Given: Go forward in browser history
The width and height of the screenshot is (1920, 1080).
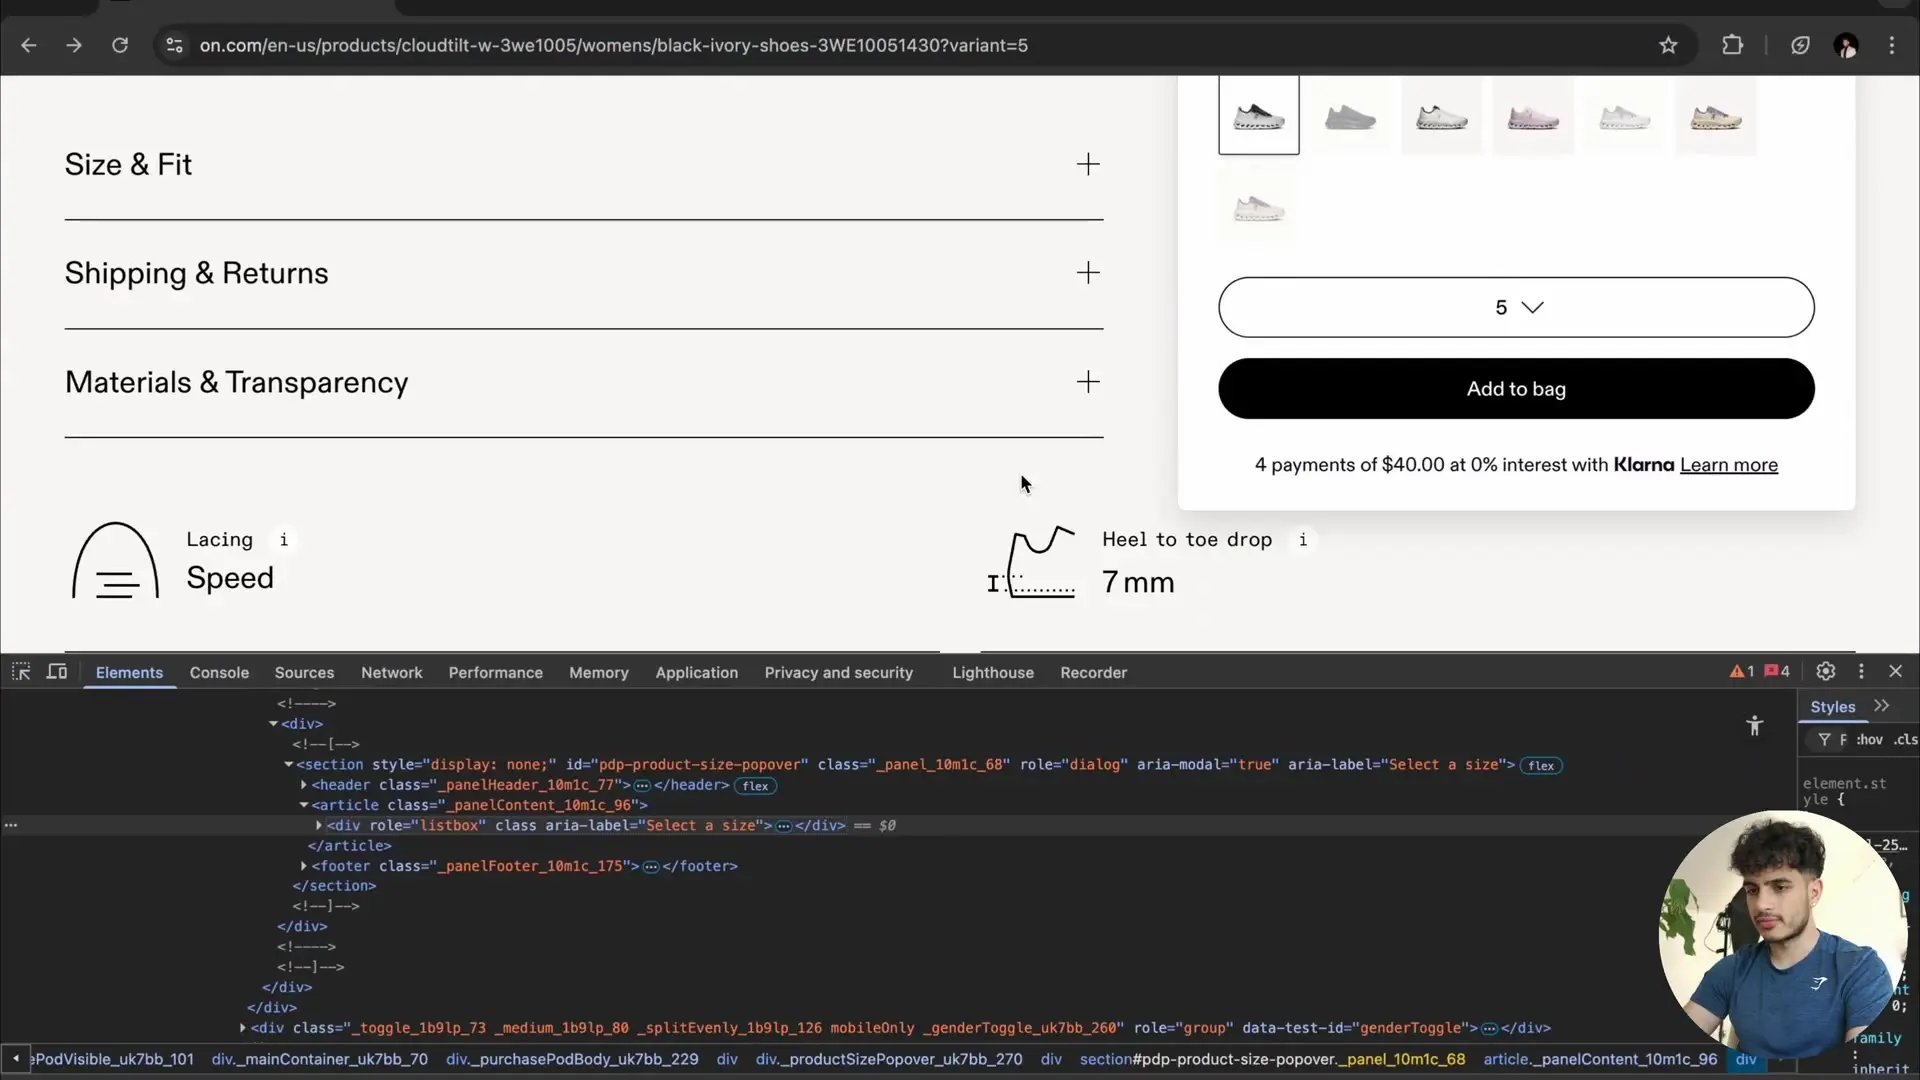Looking at the screenshot, I should (74, 45).
